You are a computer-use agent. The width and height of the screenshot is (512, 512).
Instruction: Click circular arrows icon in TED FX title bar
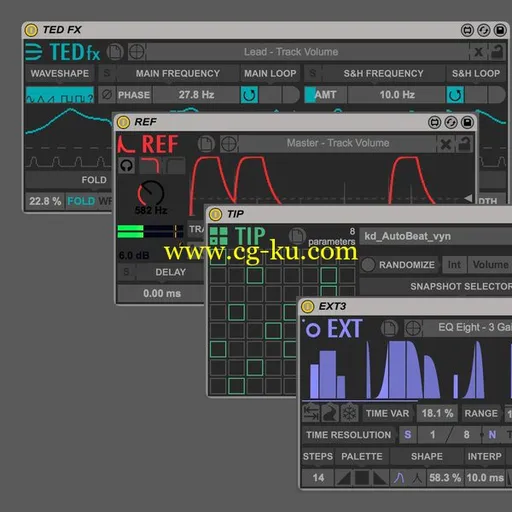[484, 30]
